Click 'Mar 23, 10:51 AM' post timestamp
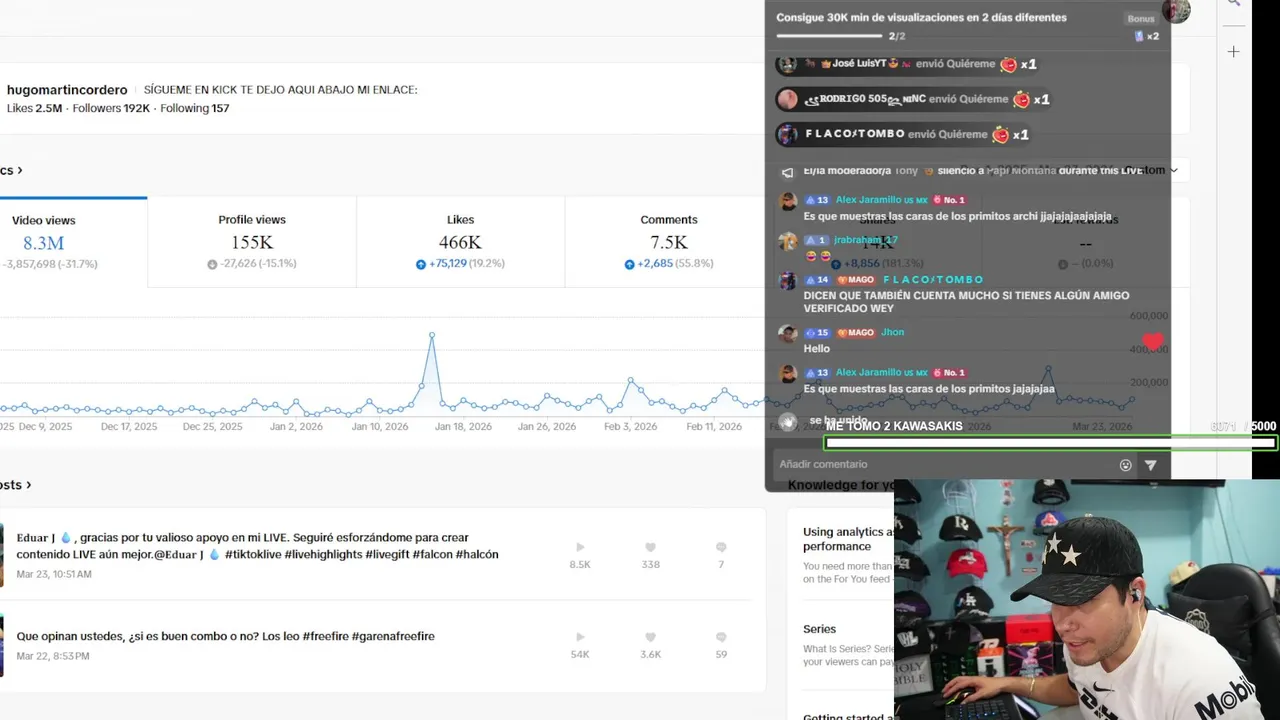Screen dimensions: 1280x720 [54, 574]
